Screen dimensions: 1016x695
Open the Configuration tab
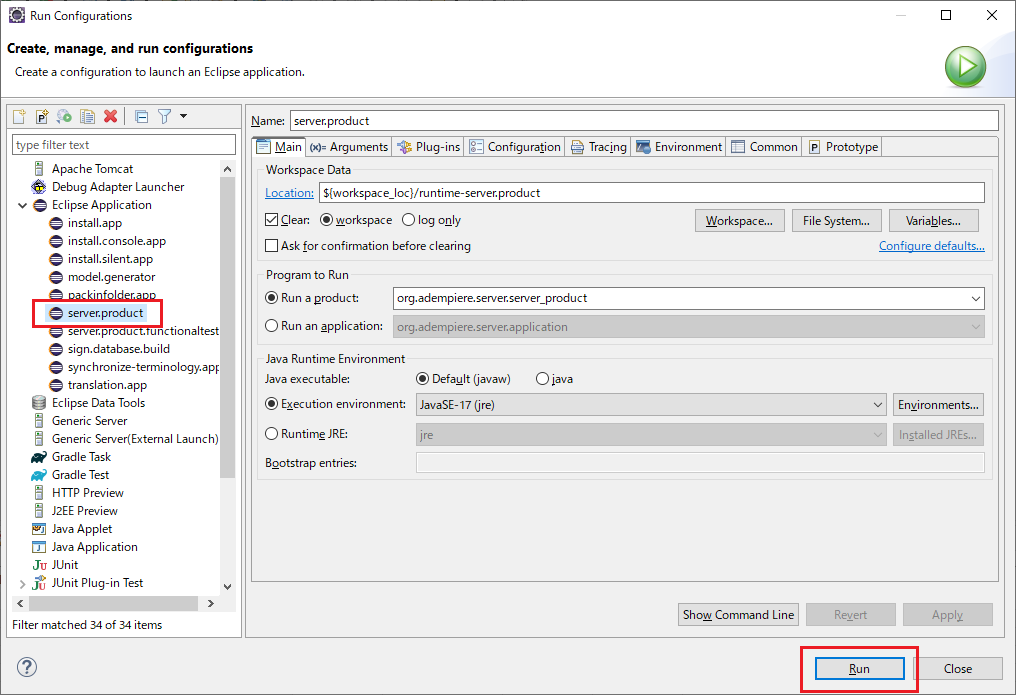514,147
